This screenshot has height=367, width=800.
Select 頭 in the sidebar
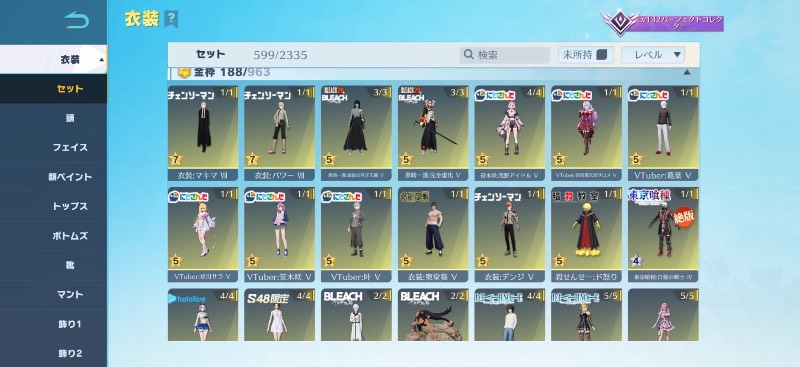(54, 118)
